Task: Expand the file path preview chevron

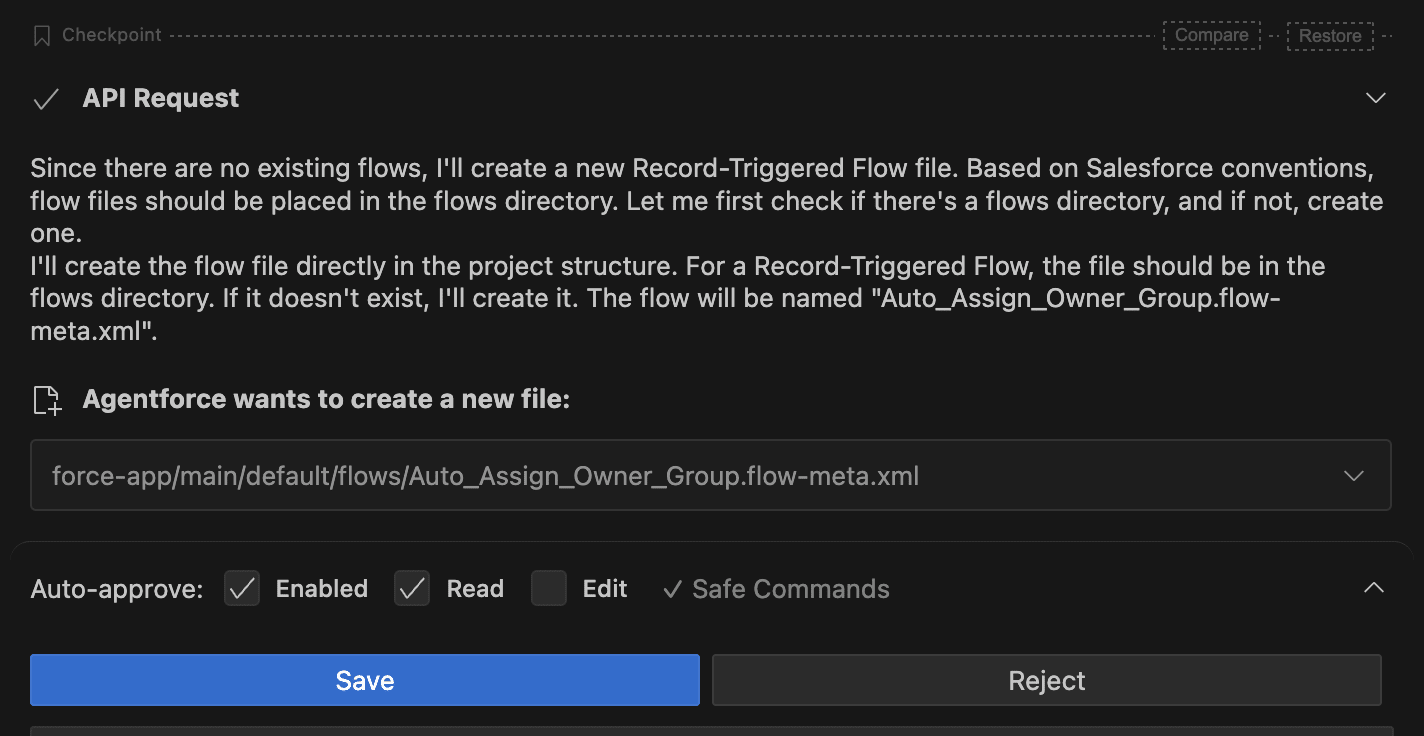Action: 1354,476
